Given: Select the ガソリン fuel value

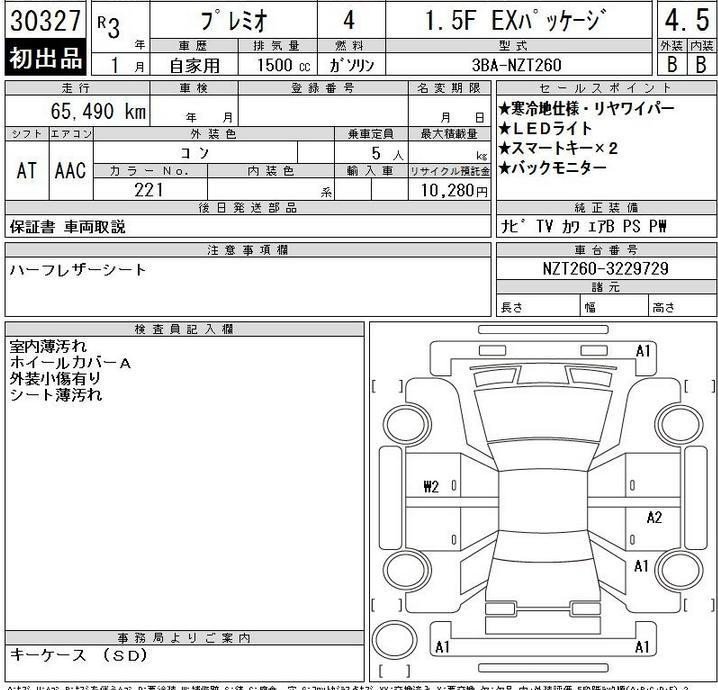Looking at the screenshot, I should click(352, 65).
